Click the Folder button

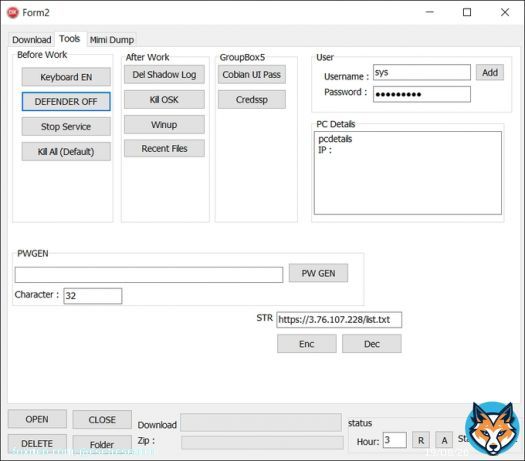click(102, 445)
